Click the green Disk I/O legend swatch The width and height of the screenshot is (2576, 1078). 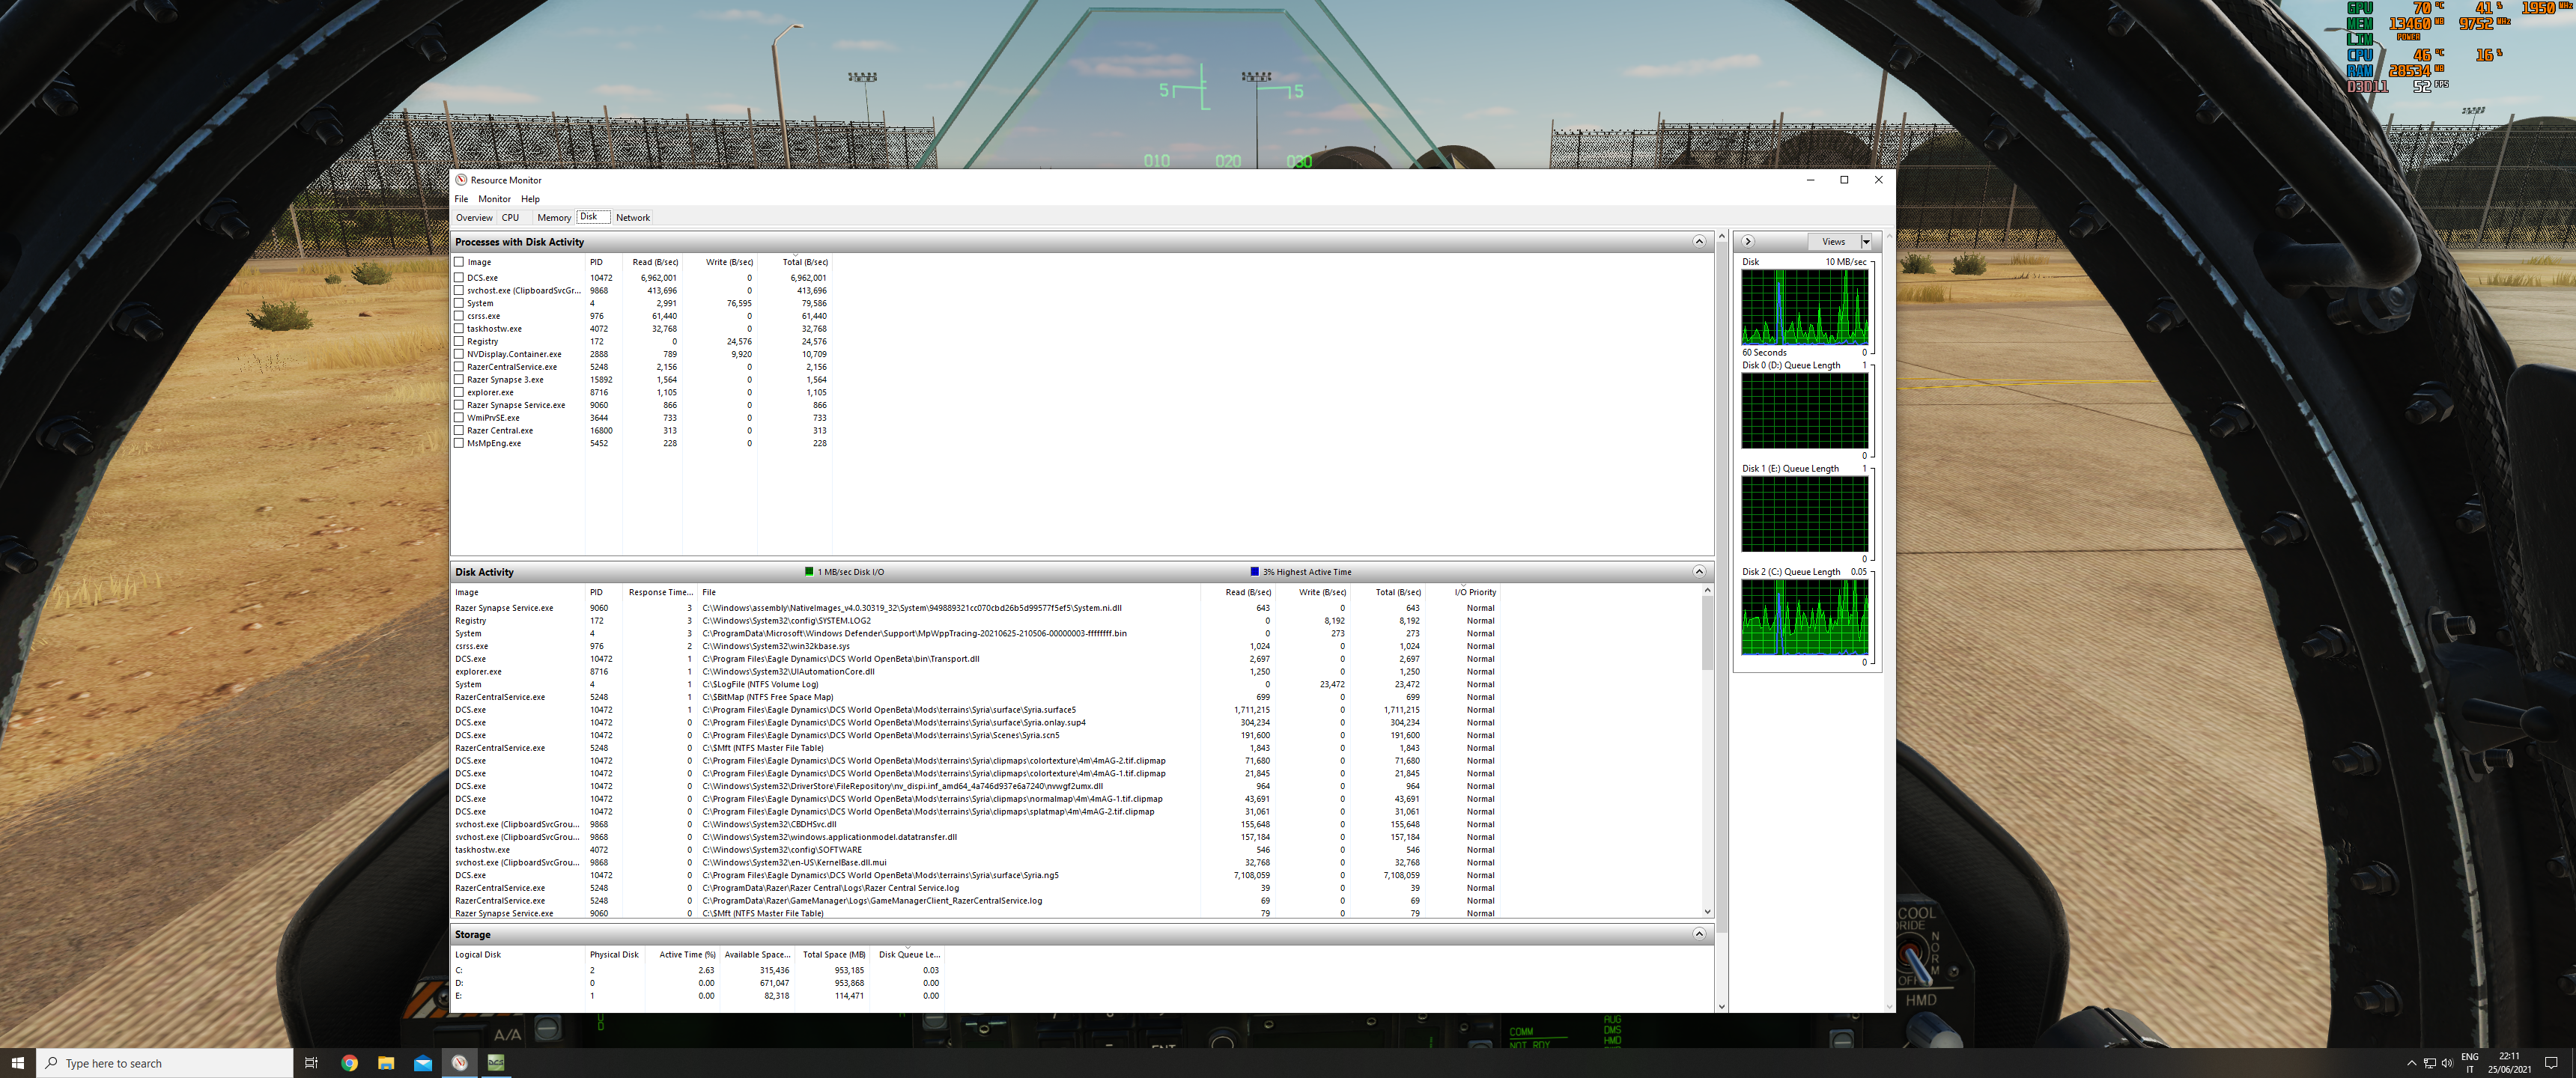pyautogui.click(x=809, y=572)
